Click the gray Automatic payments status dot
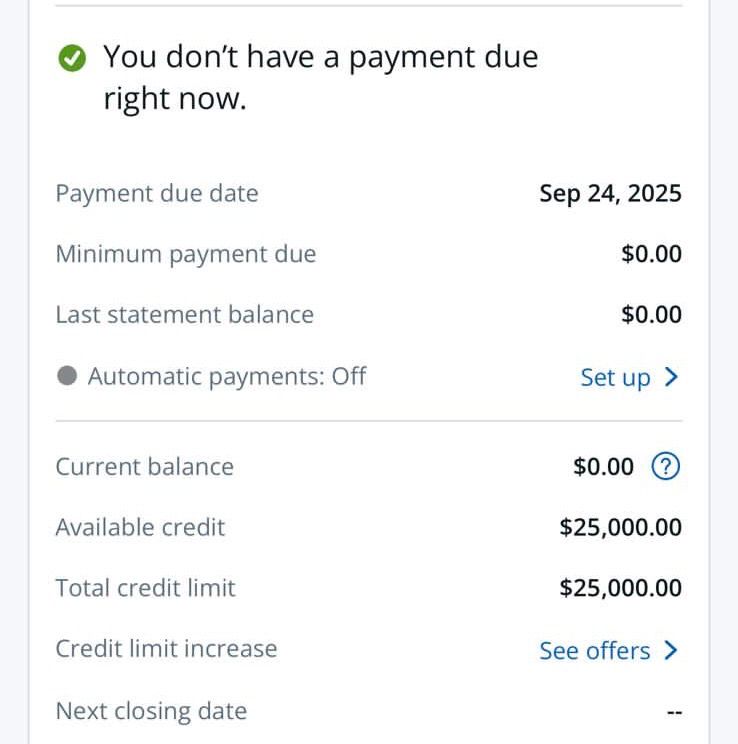Image resolution: width=738 pixels, height=744 pixels. pyautogui.click(x=67, y=376)
